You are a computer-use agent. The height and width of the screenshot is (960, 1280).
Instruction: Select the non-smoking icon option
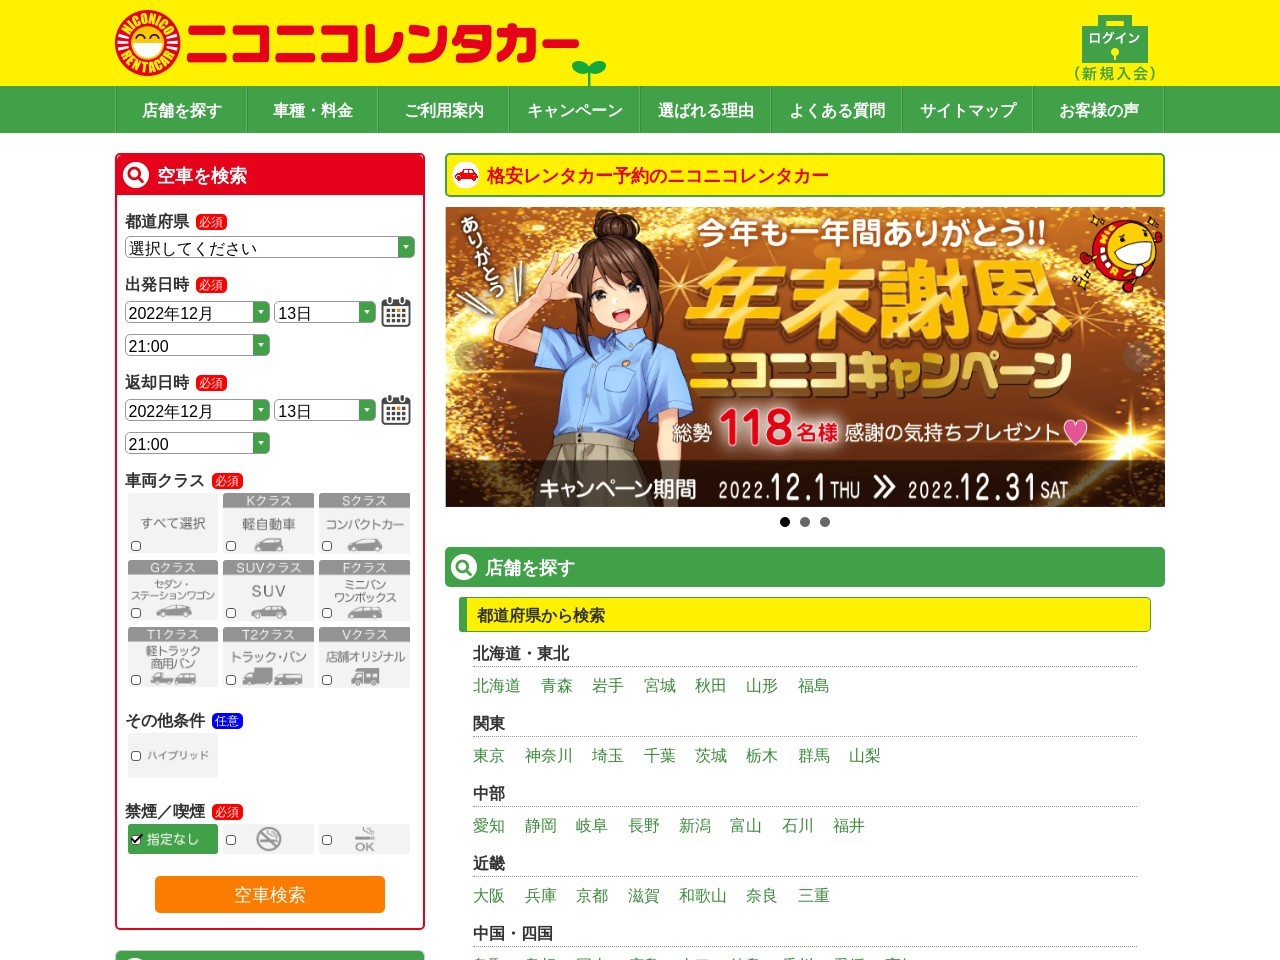point(268,839)
